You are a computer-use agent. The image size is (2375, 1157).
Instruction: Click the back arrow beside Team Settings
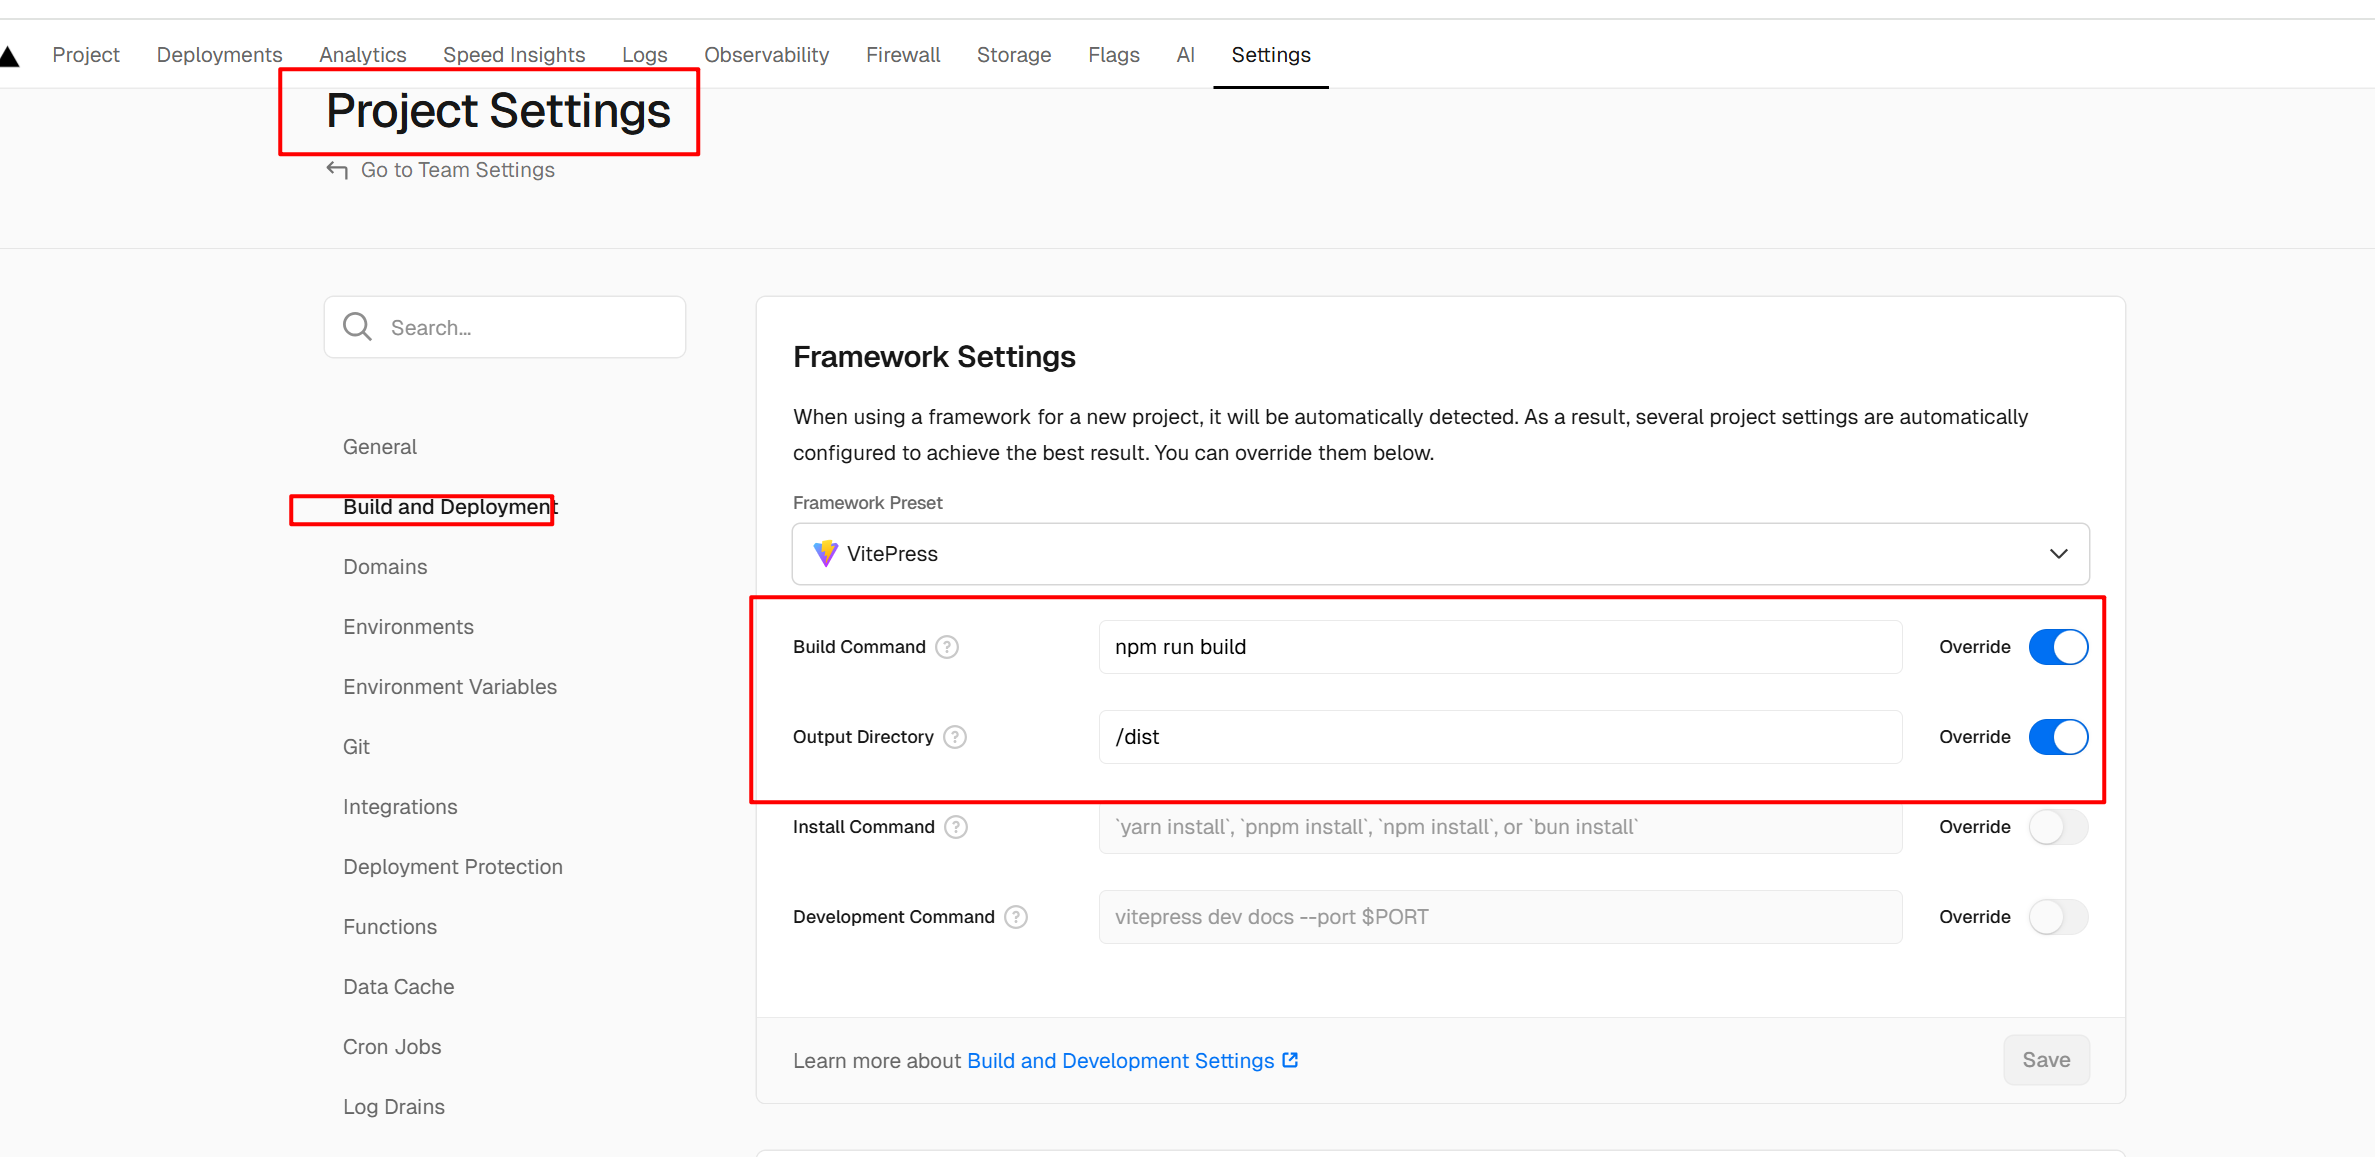coord(337,170)
